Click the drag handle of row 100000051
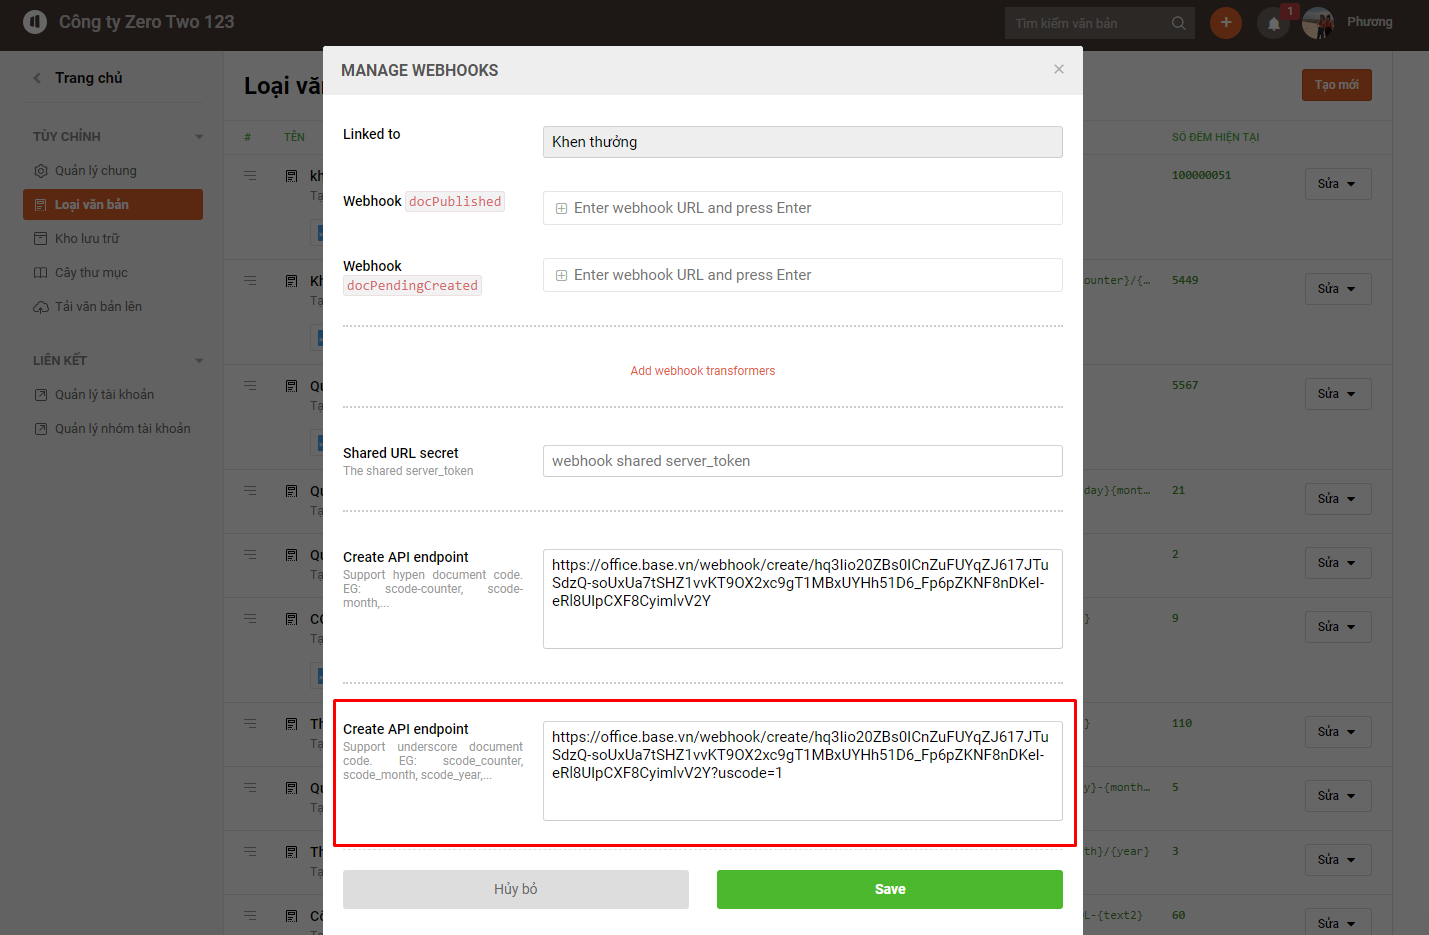The width and height of the screenshot is (1429, 935). (x=250, y=175)
